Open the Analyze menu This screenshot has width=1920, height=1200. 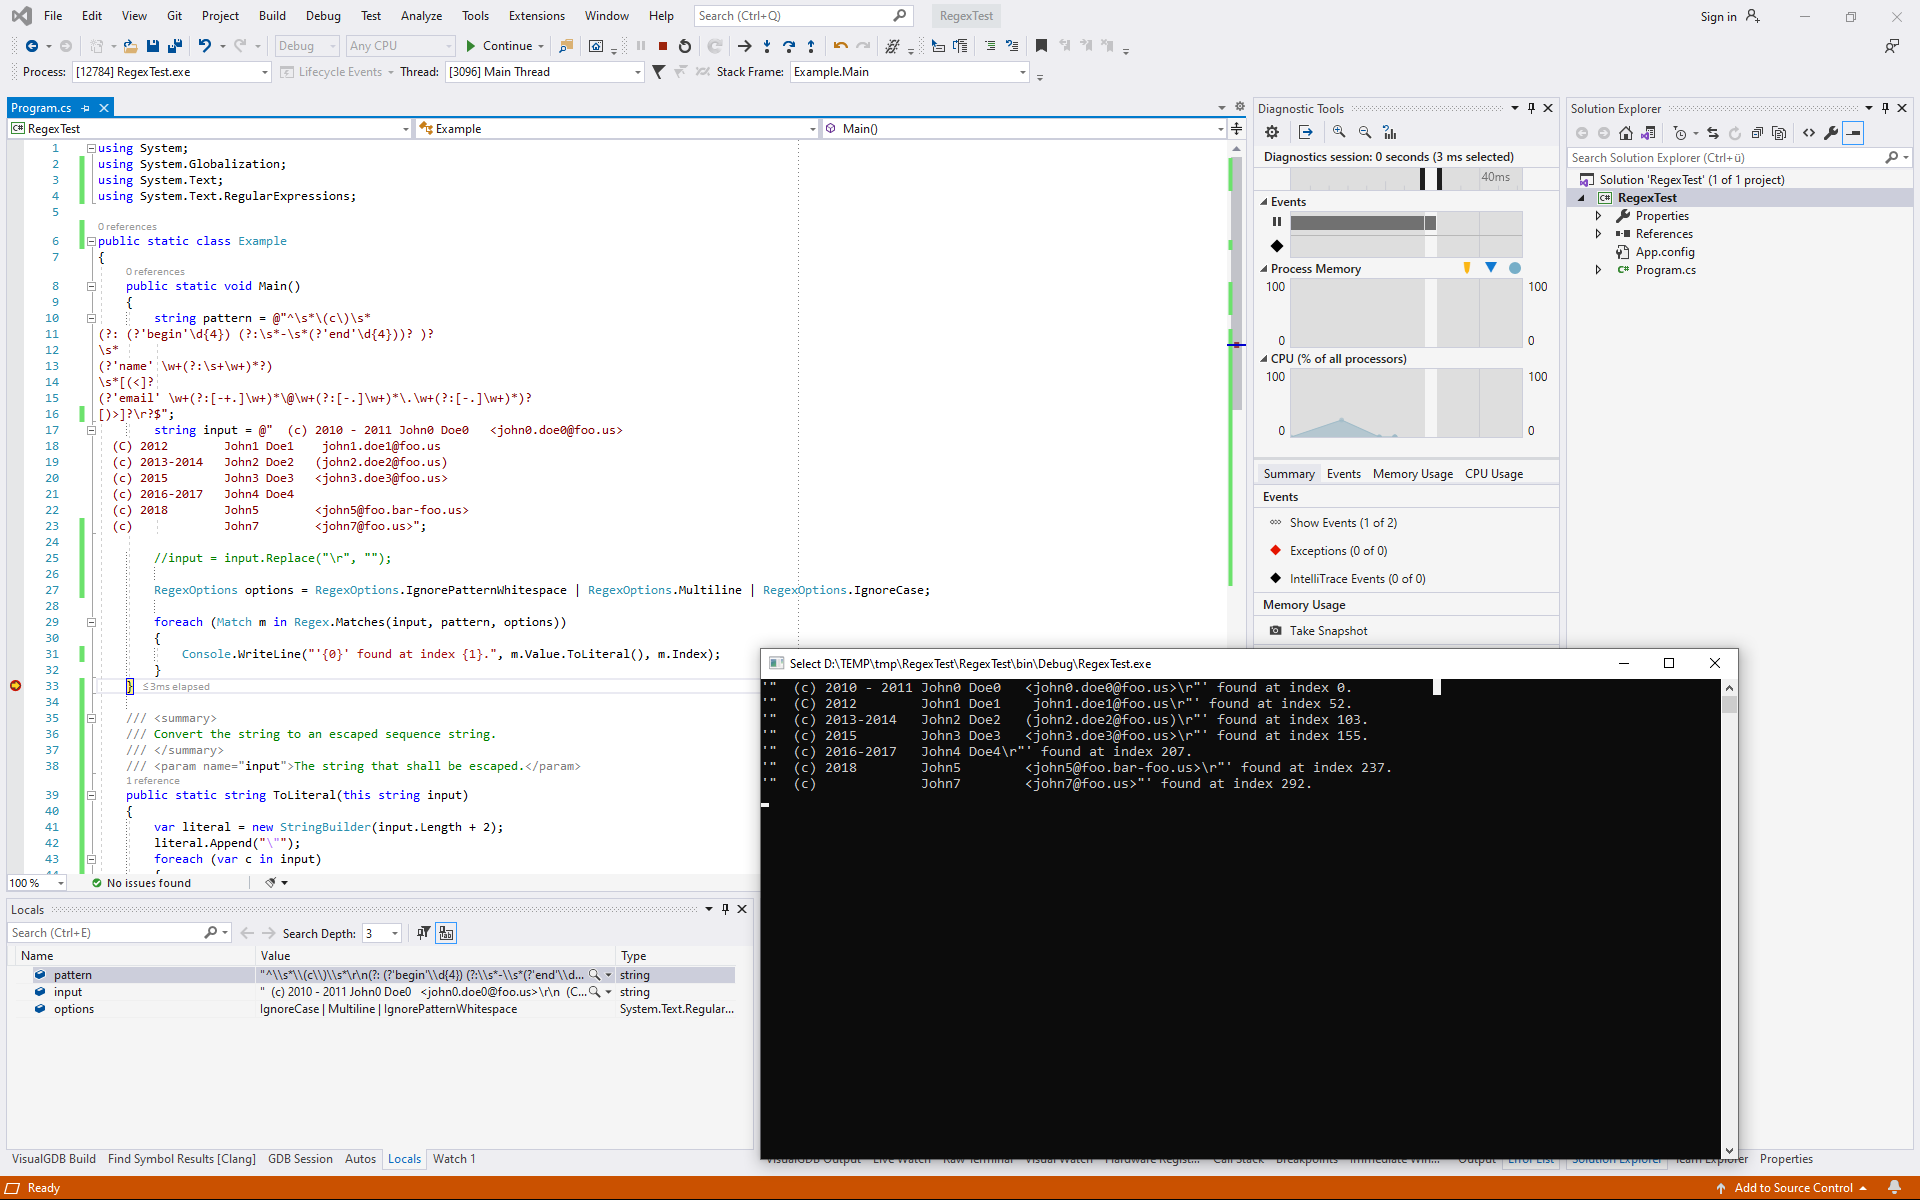click(x=421, y=16)
